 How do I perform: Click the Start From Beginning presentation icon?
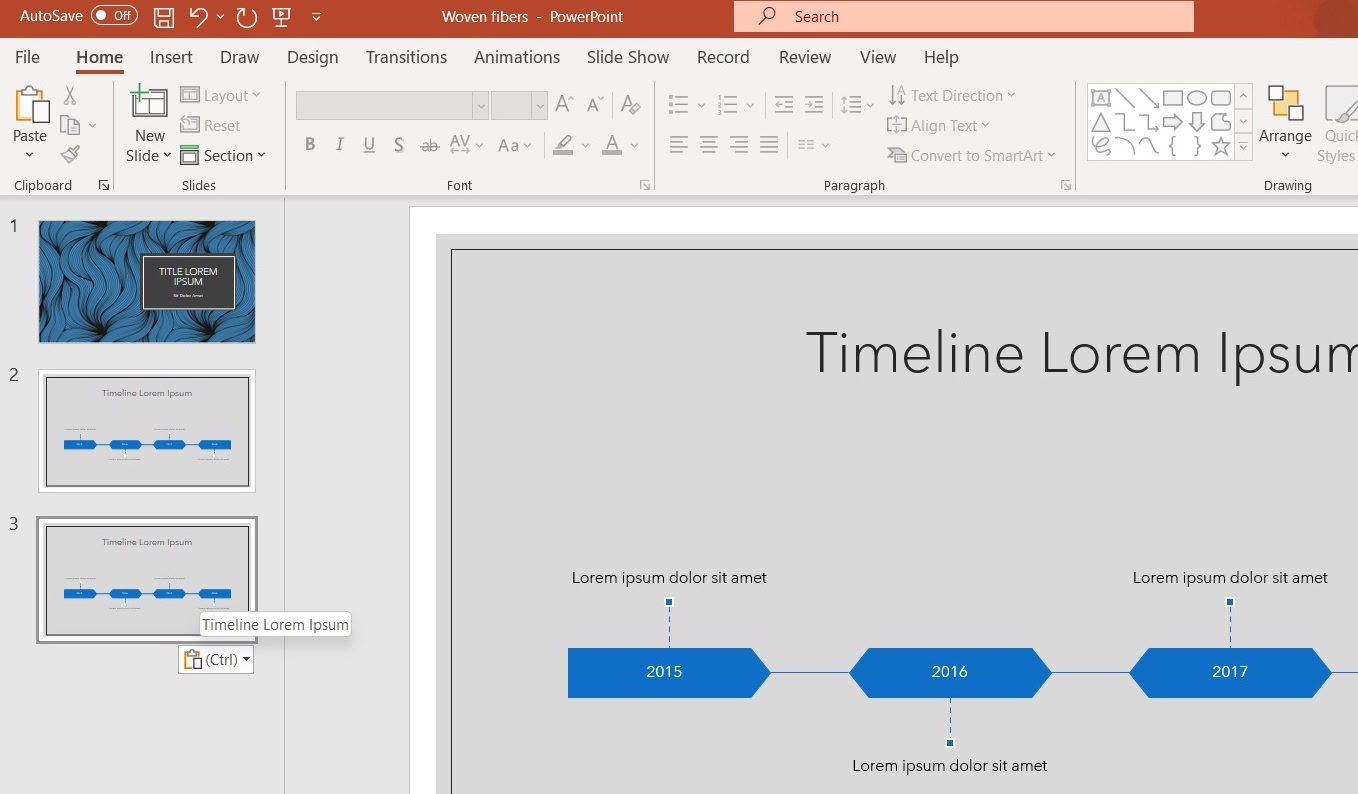[281, 17]
